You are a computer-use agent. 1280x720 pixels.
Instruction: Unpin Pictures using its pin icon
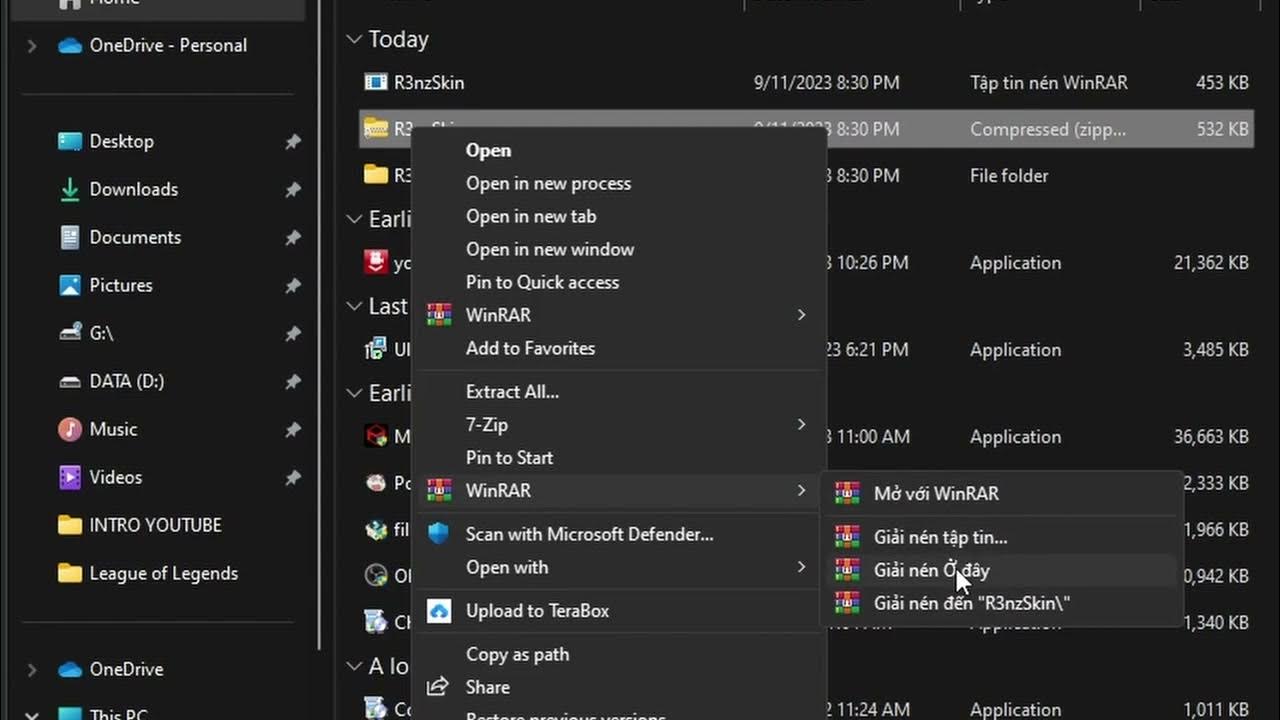coord(293,286)
